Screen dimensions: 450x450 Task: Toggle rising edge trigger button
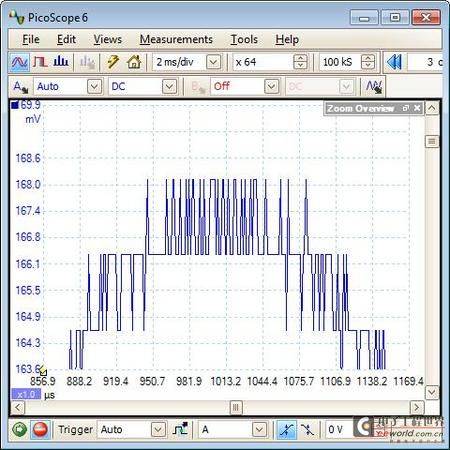point(286,429)
